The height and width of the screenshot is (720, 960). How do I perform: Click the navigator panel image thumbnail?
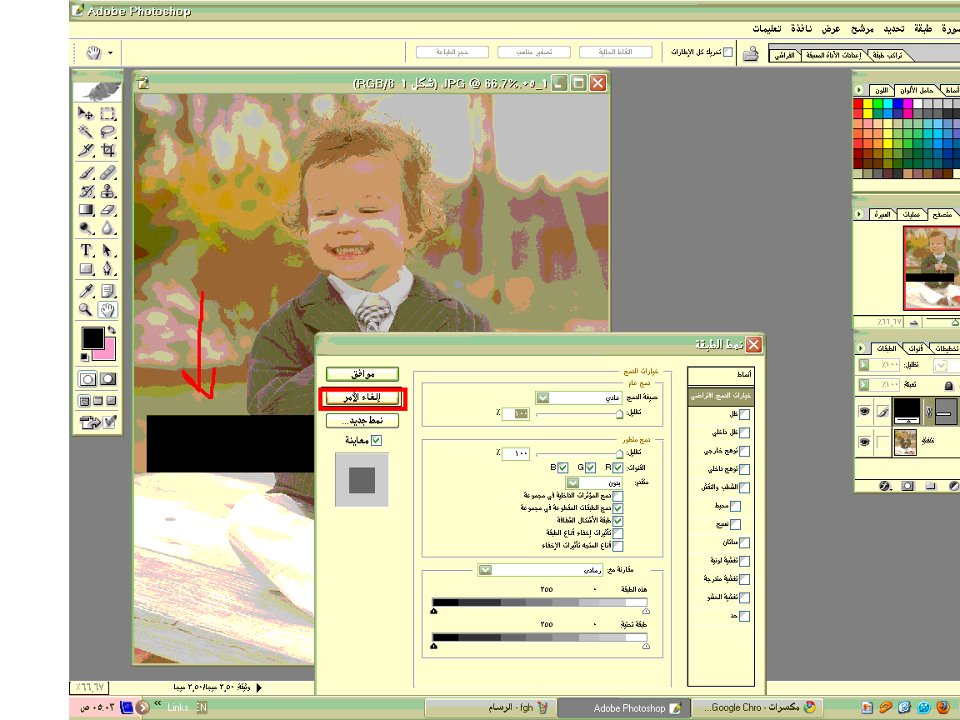pos(931,266)
